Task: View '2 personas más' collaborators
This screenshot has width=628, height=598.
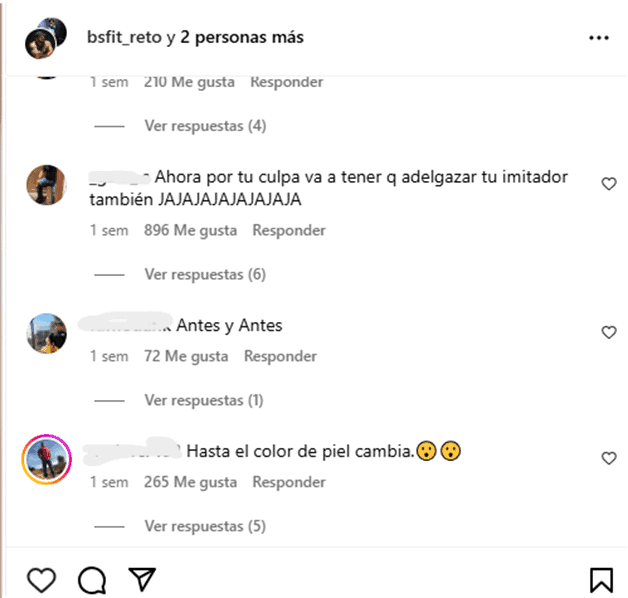Action: (242, 37)
